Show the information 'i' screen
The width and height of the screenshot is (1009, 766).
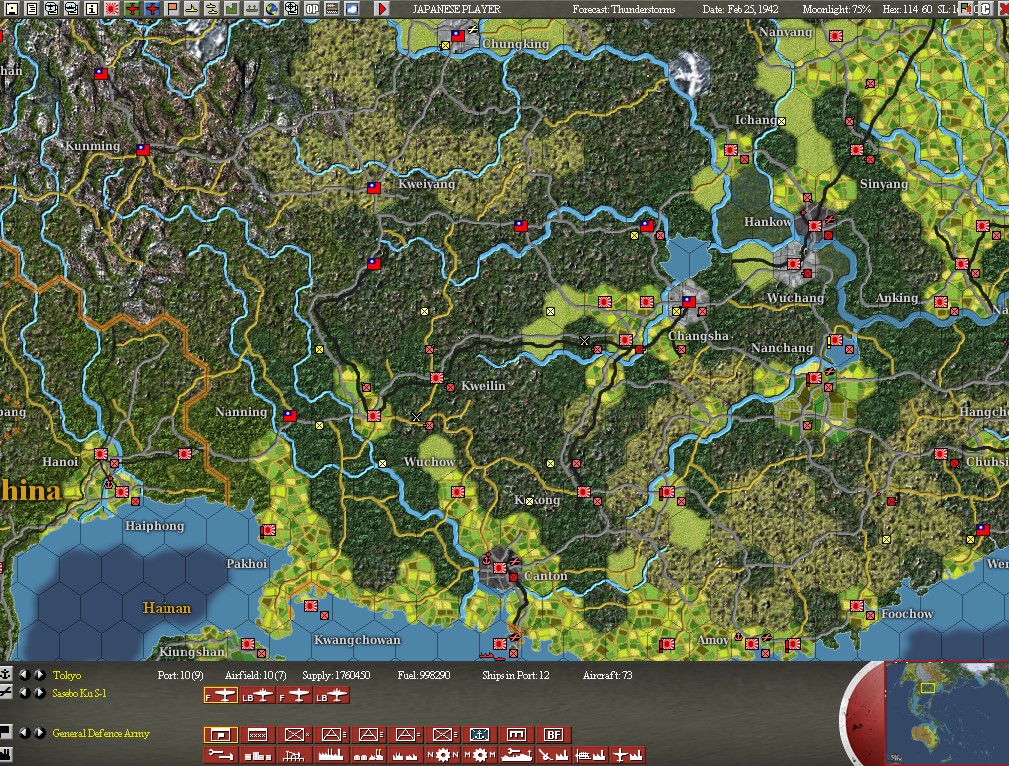91,8
